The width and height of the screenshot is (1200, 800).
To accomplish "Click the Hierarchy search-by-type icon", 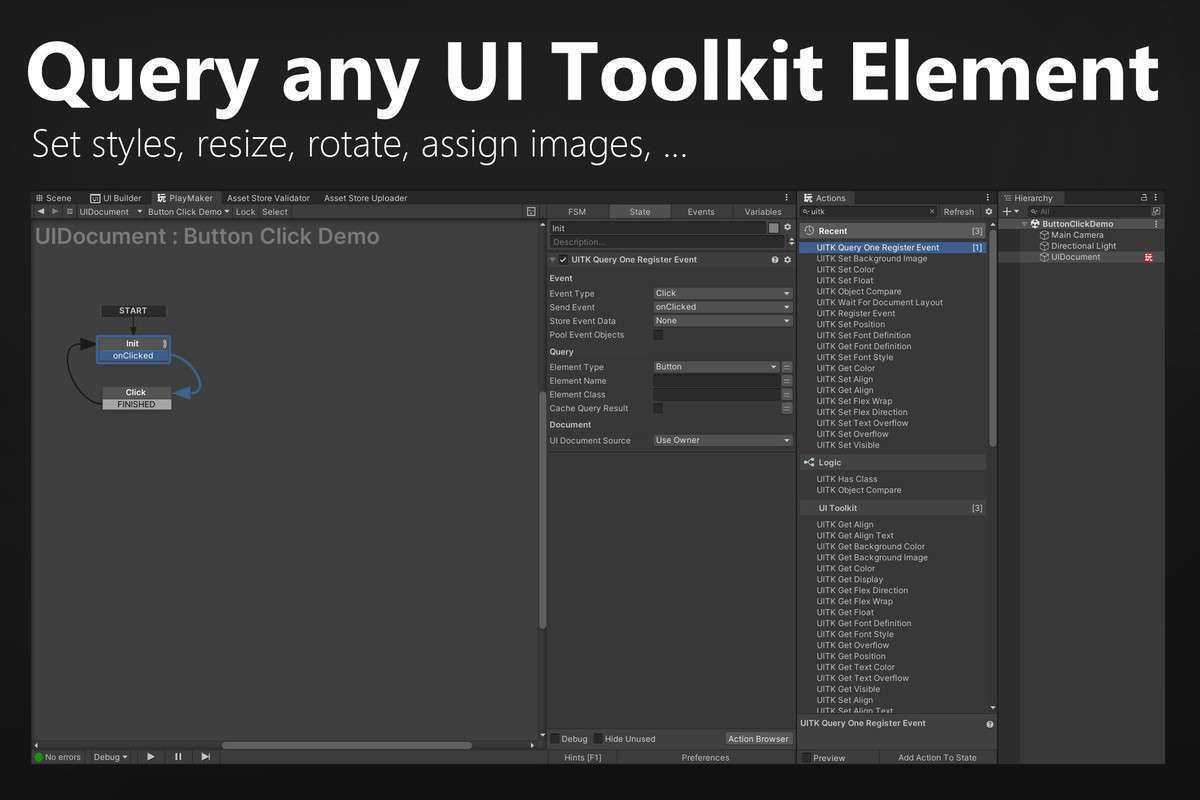I will click(x=1156, y=212).
